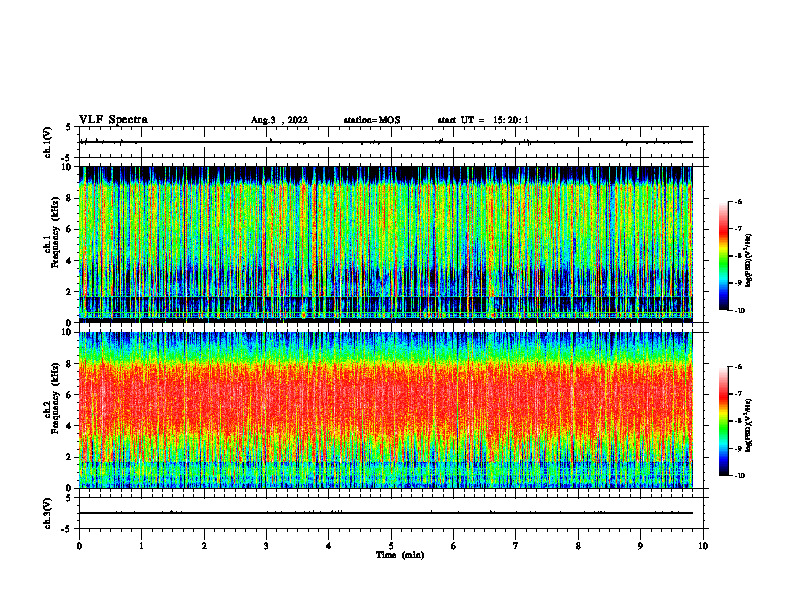Click time-axis tick label "5"
This screenshot has height=612, width=792.
[x=391, y=546]
